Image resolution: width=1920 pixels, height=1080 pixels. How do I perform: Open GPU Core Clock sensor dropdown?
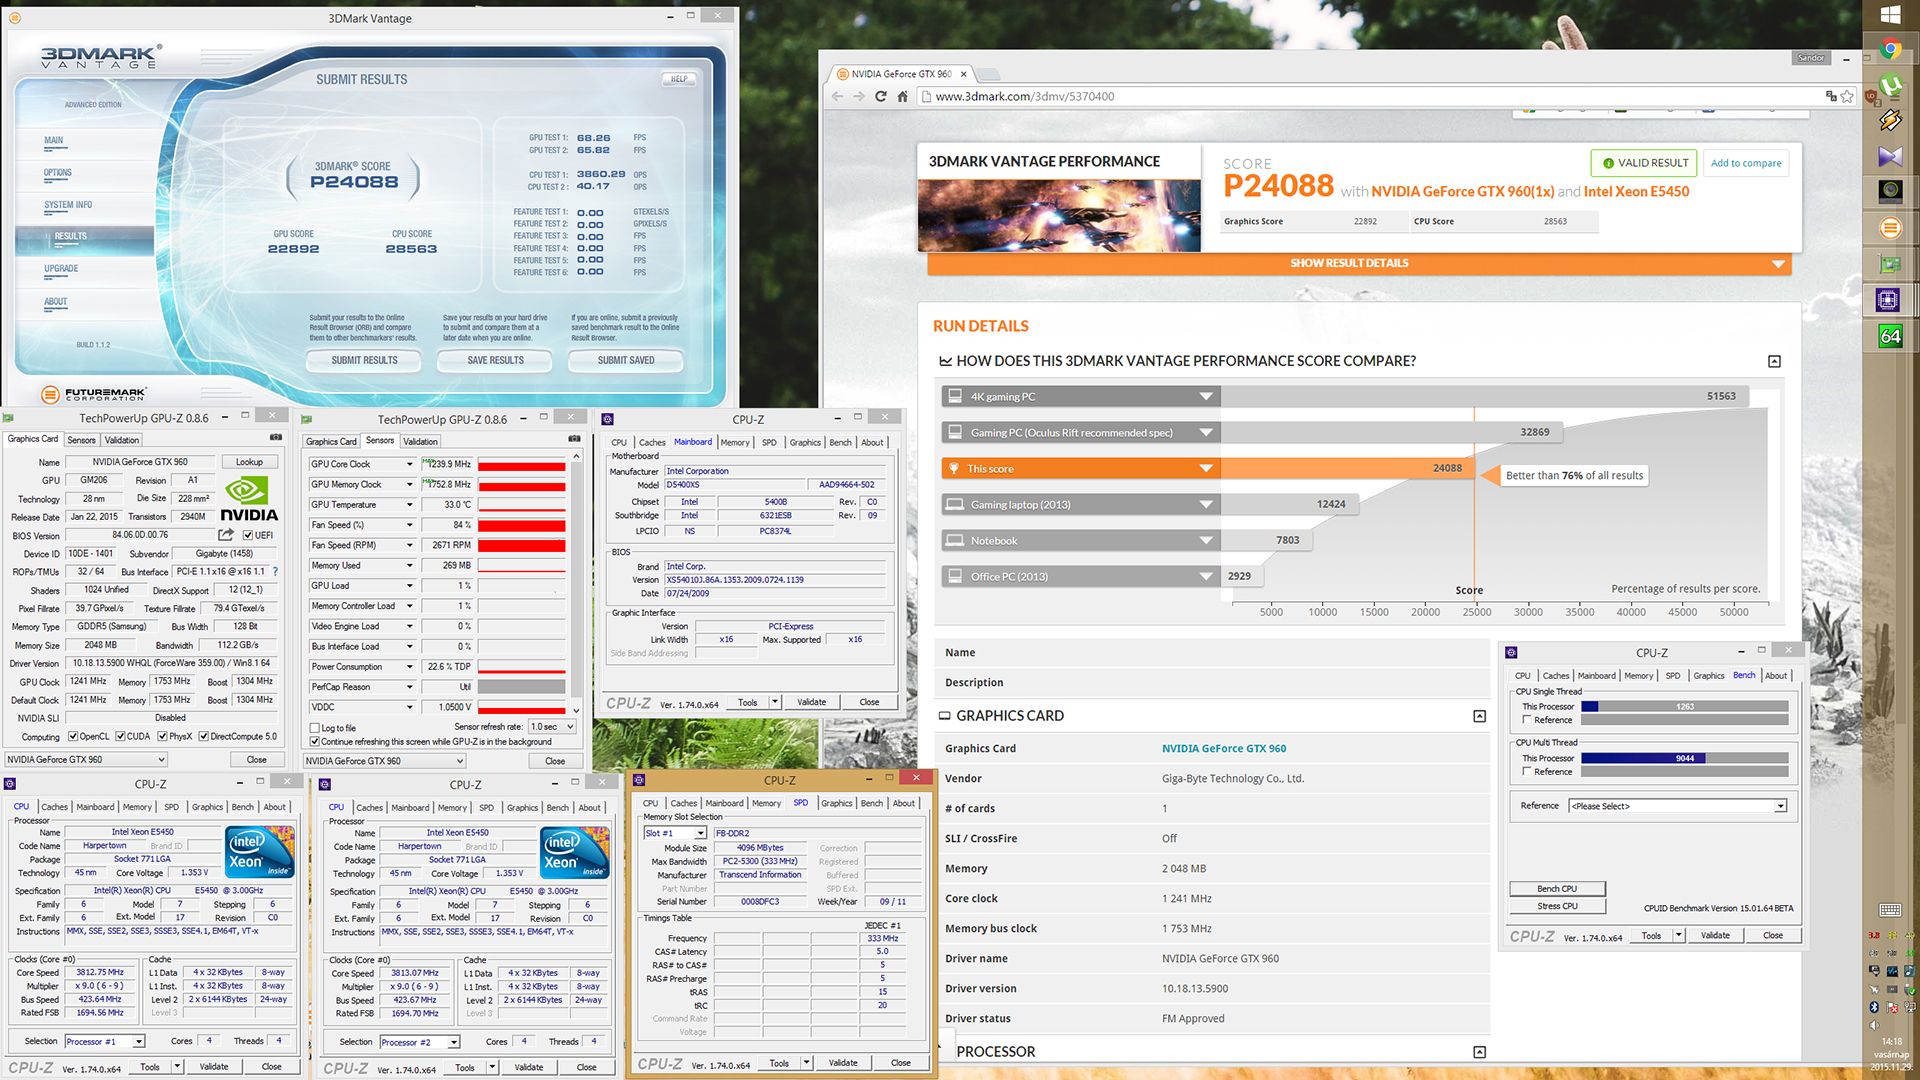pos(409,464)
